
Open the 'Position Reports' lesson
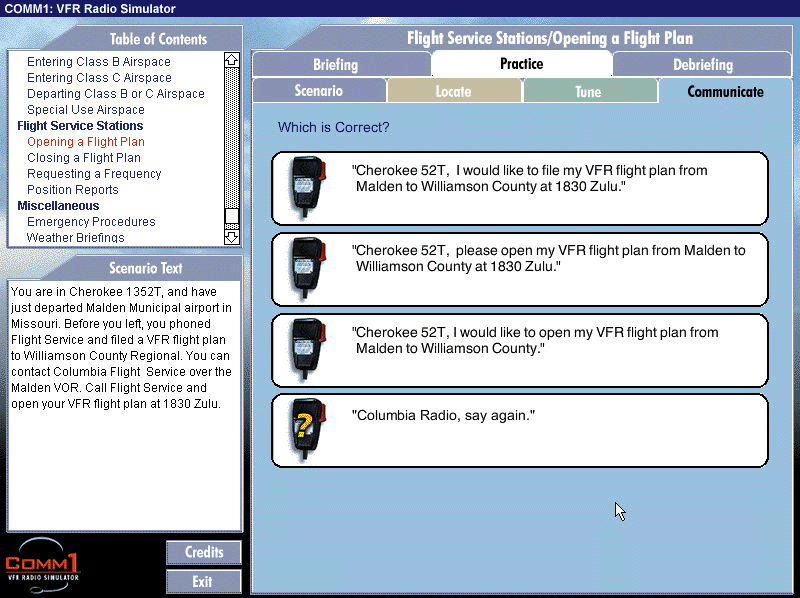tap(73, 190)
